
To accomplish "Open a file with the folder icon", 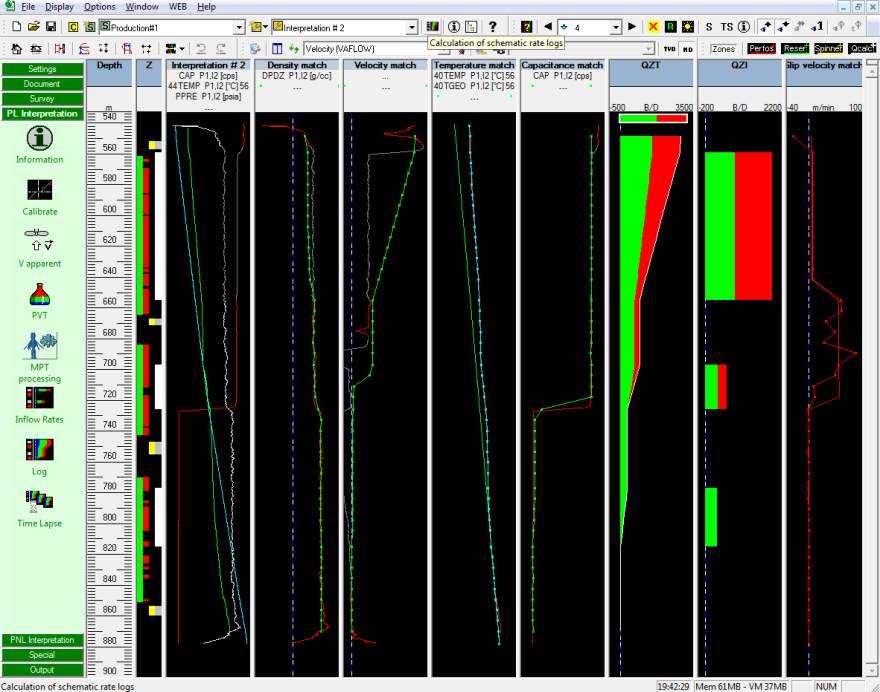I will tap(33, 26).
